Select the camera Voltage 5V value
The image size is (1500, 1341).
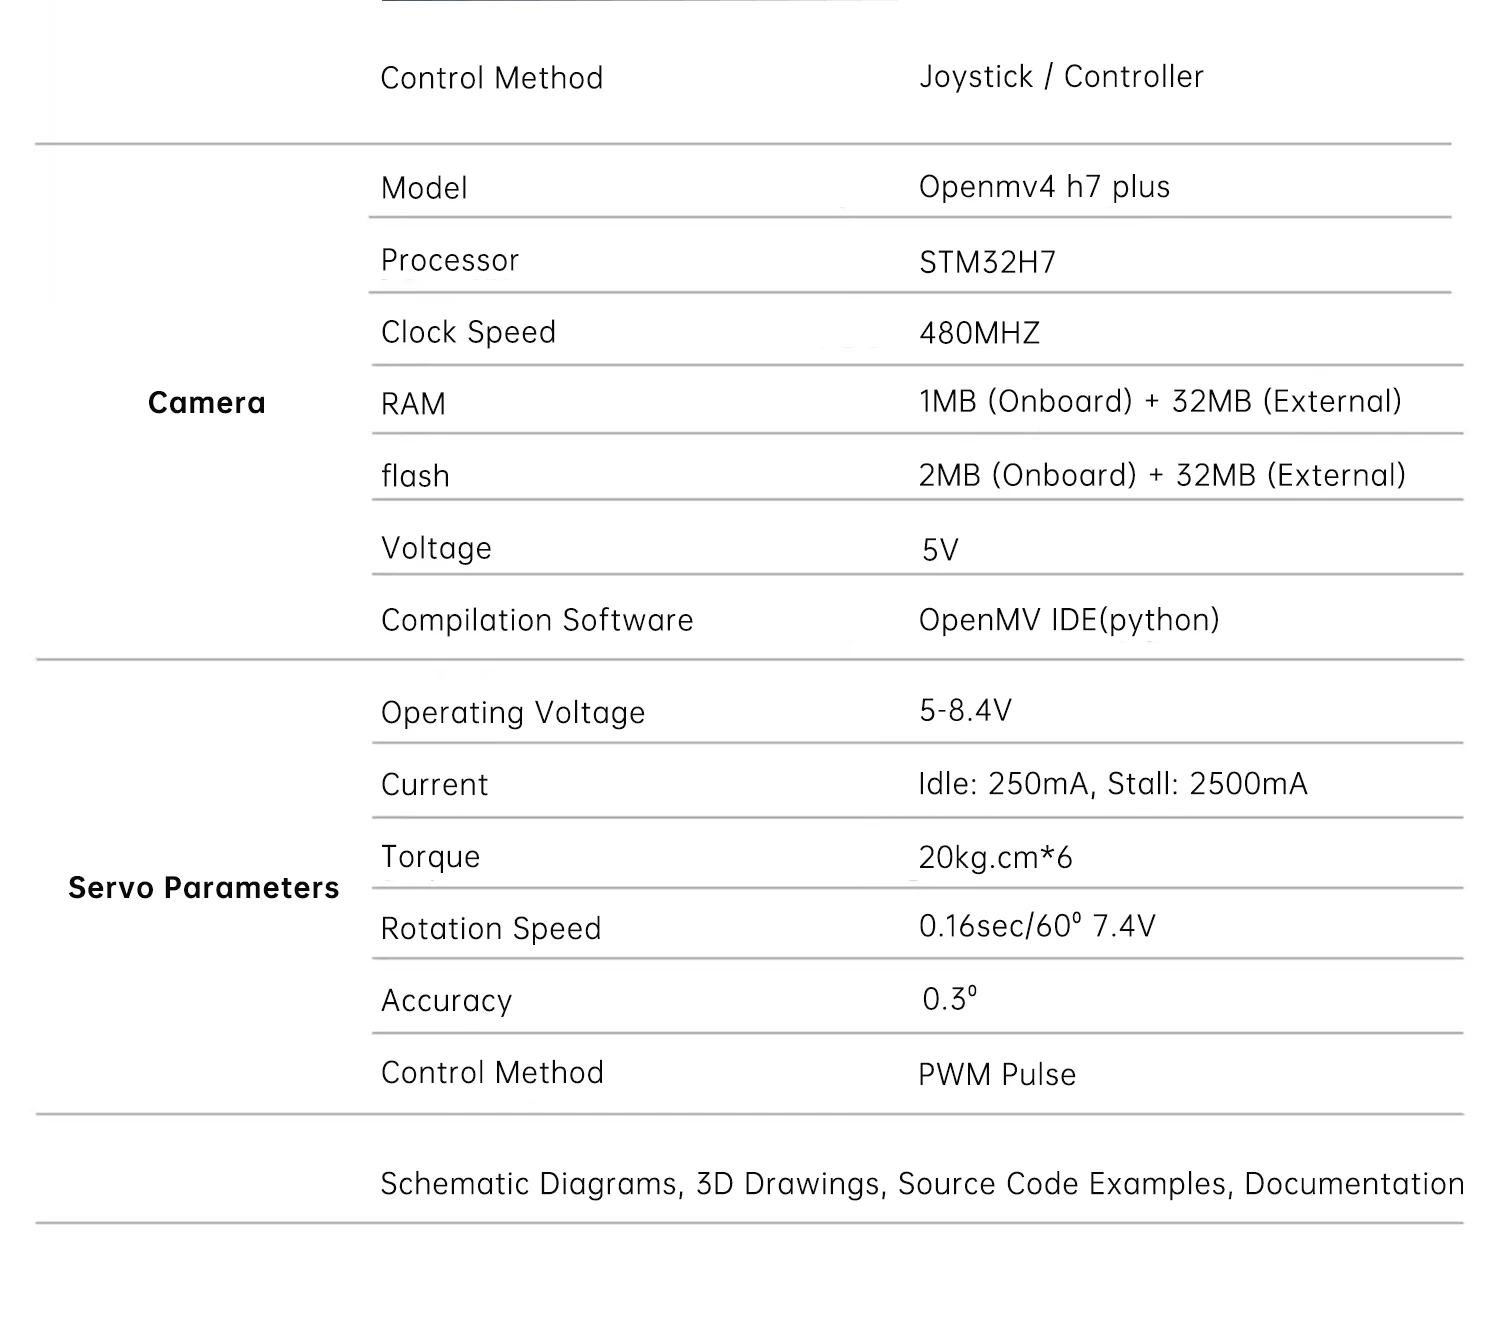point(940,550)
